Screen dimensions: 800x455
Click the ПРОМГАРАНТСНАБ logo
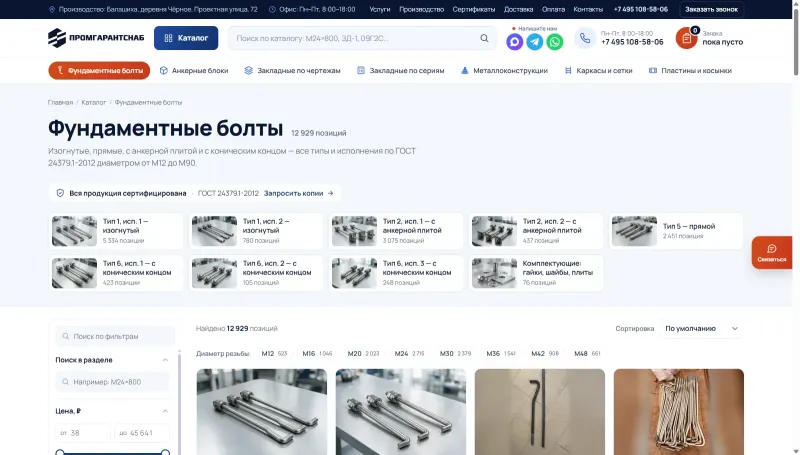[x=96, y=38]
